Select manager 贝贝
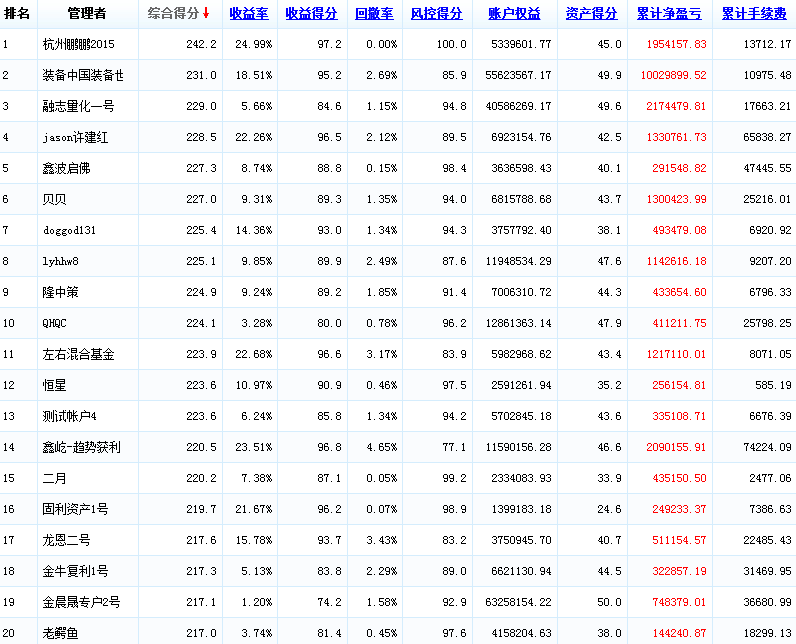 coord(54,199)
